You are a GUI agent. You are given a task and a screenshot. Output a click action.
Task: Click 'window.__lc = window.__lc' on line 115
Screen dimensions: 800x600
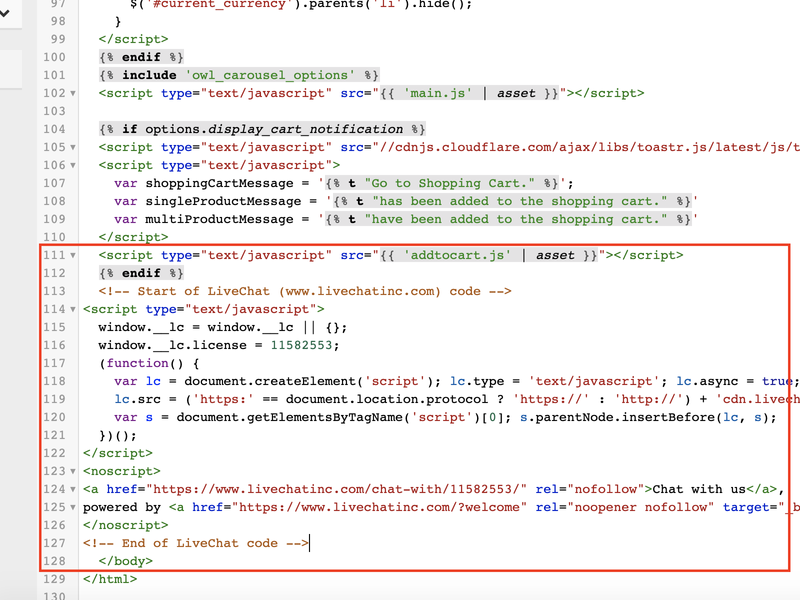196,328
